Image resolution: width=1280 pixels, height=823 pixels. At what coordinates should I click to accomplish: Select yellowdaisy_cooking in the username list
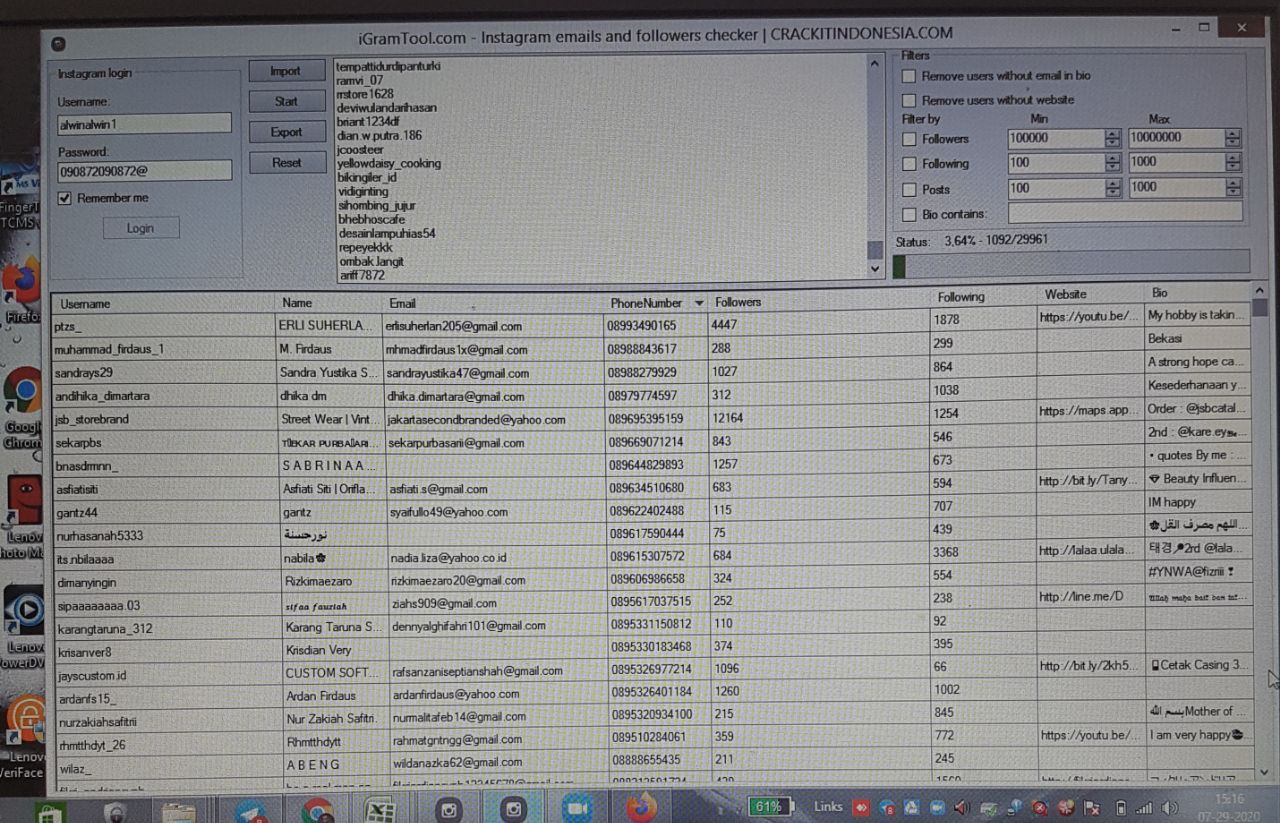389,163
